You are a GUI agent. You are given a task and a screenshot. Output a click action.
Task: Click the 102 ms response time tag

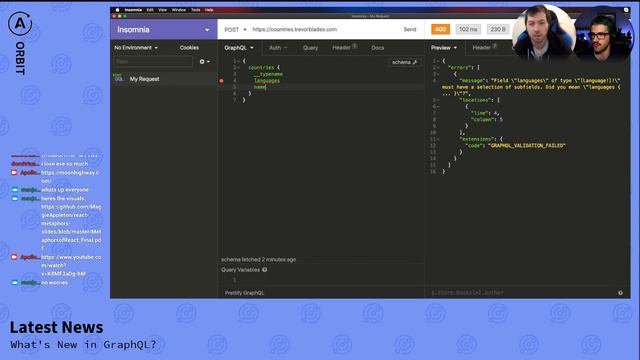468,29
